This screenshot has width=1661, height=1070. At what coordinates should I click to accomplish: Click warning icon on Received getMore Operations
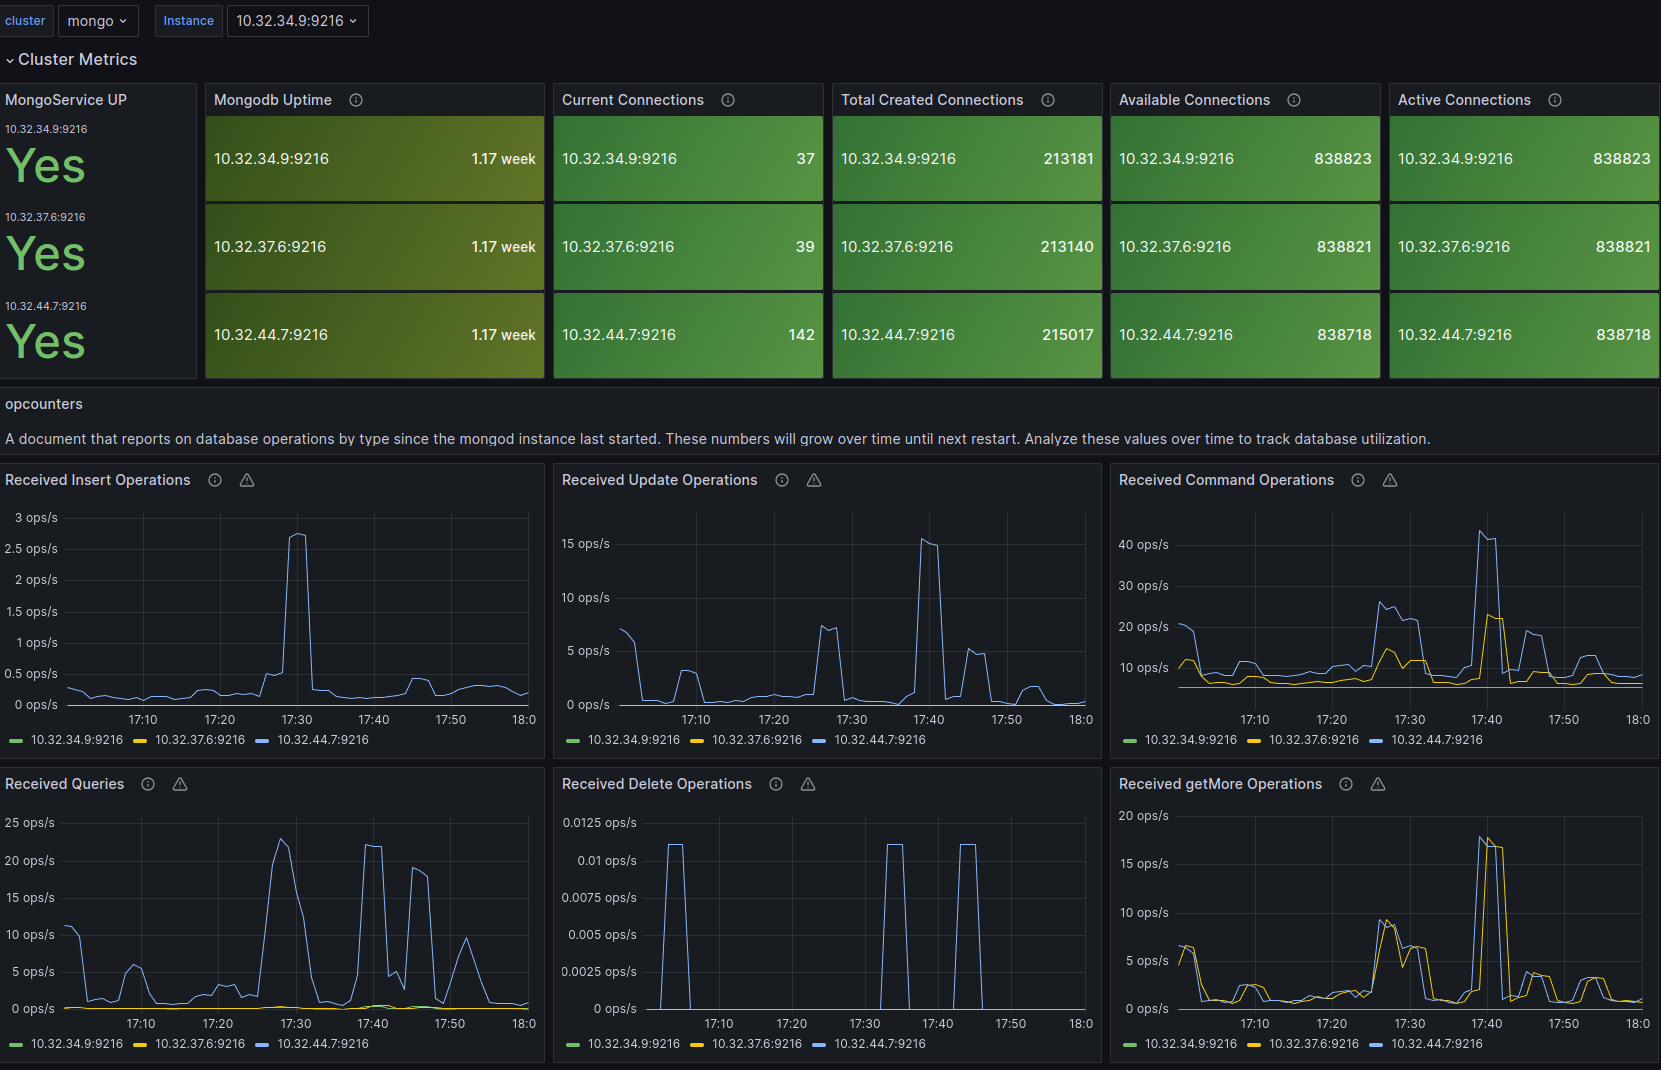pos(1378,784)
